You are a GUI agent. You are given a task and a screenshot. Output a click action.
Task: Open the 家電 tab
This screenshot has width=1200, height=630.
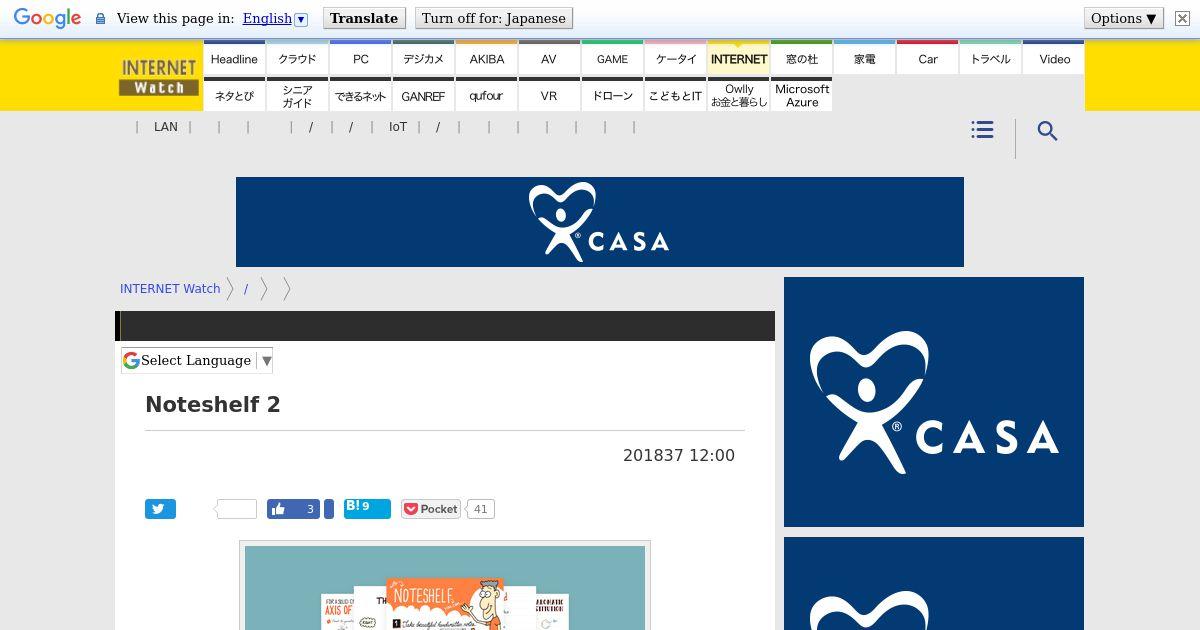pos(864,59)
